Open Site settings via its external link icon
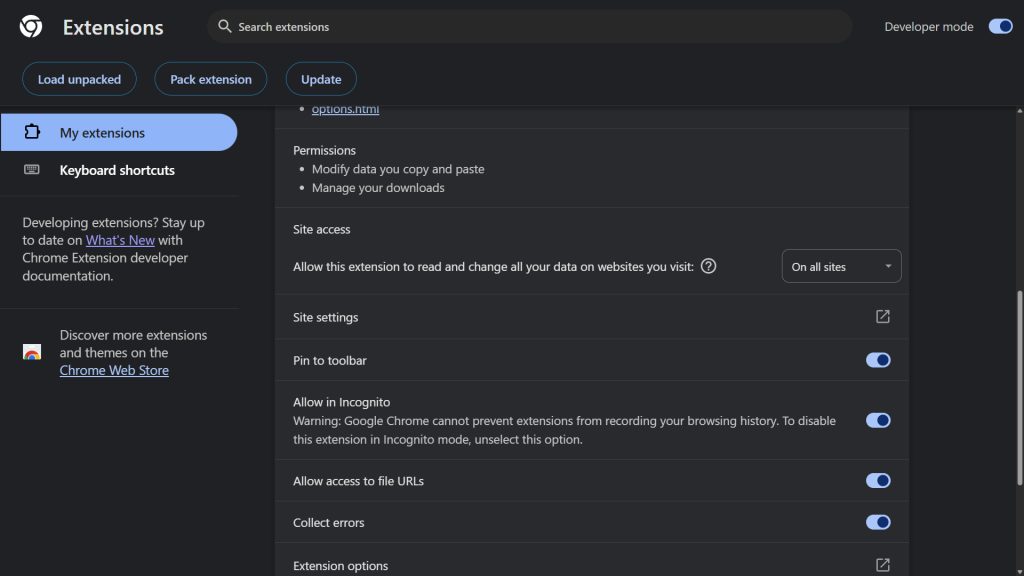 [881, 316]
